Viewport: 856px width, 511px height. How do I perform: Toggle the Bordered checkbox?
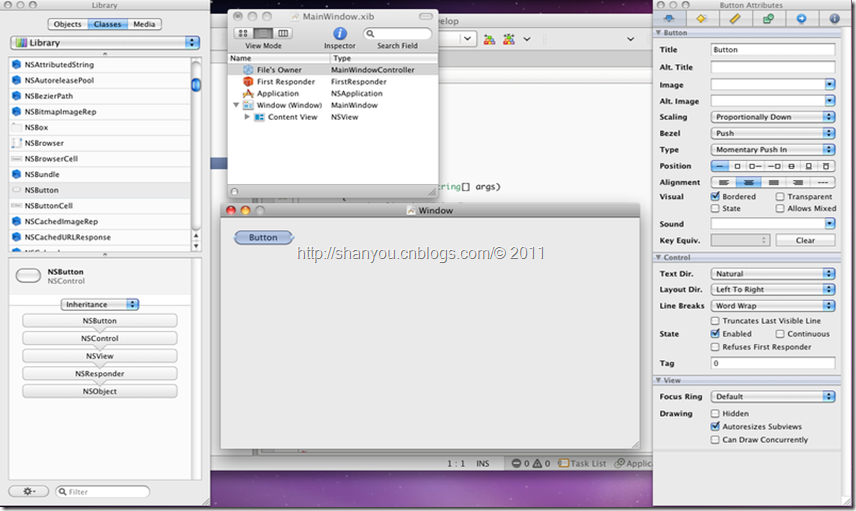point(715,197)
